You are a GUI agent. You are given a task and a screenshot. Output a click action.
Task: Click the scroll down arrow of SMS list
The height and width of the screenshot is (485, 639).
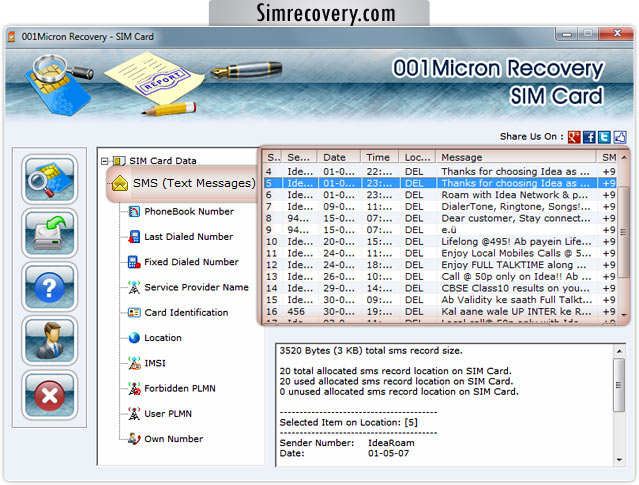tap(624, 315)
